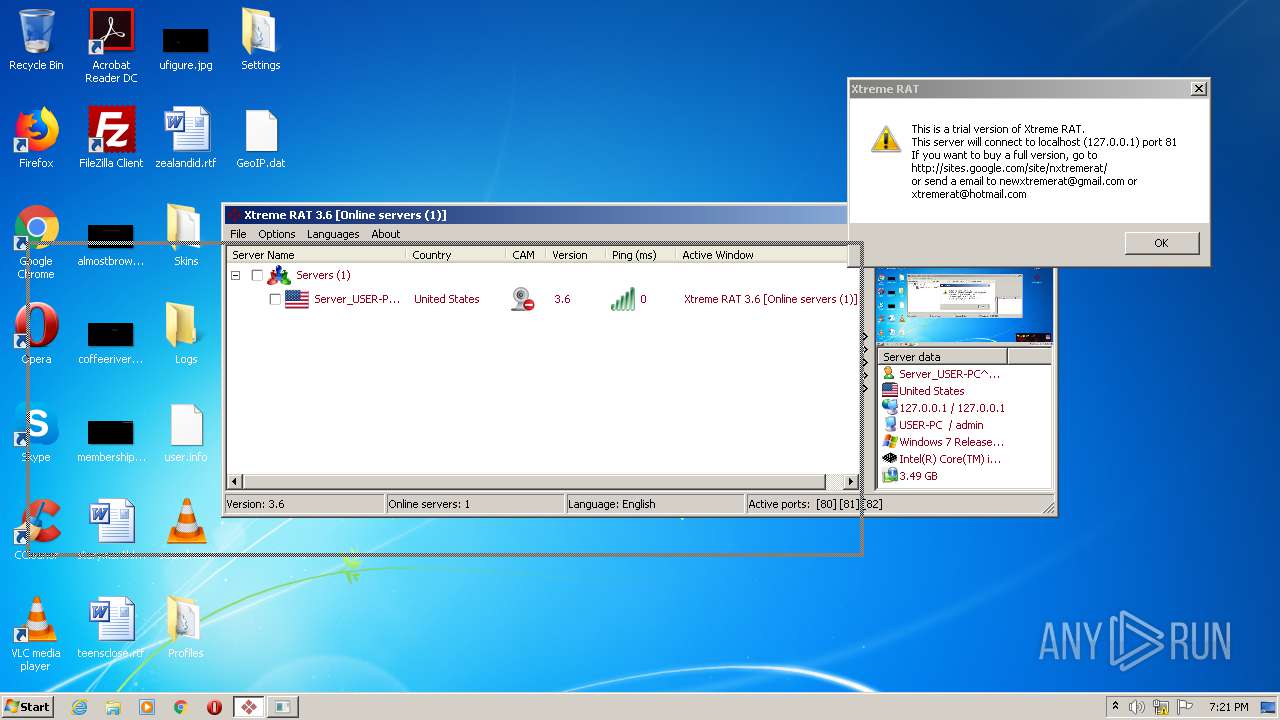1280x720 pixels.
Task: Click the server list left scroll arrow
Action: (x=235, y=481)
